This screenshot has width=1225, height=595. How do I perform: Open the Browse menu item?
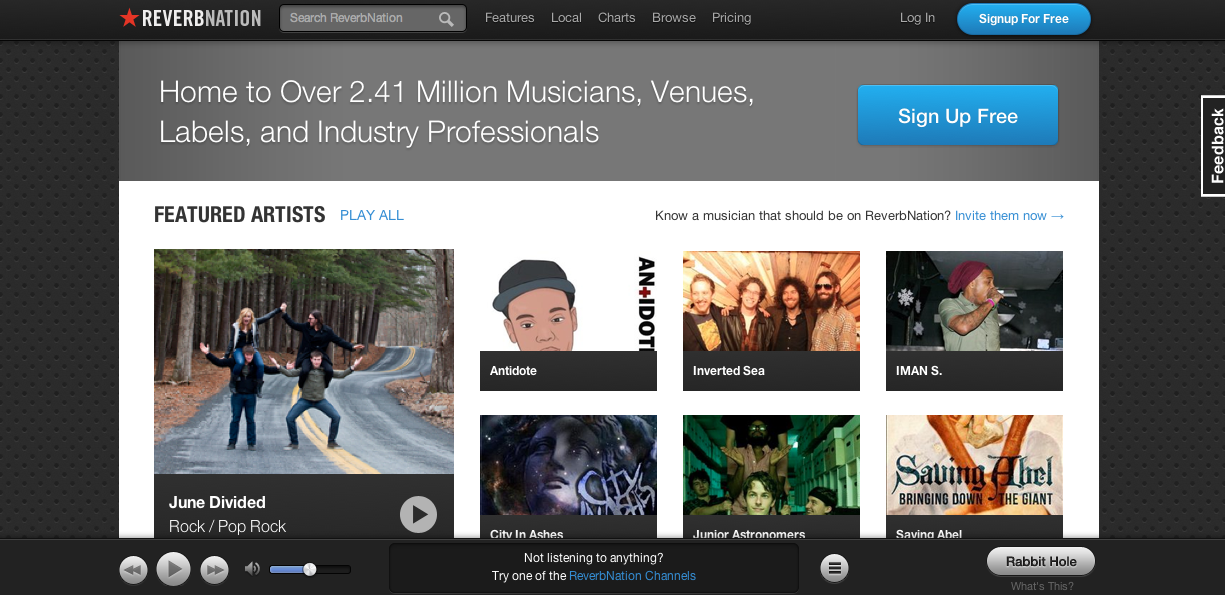click(673, 18)
